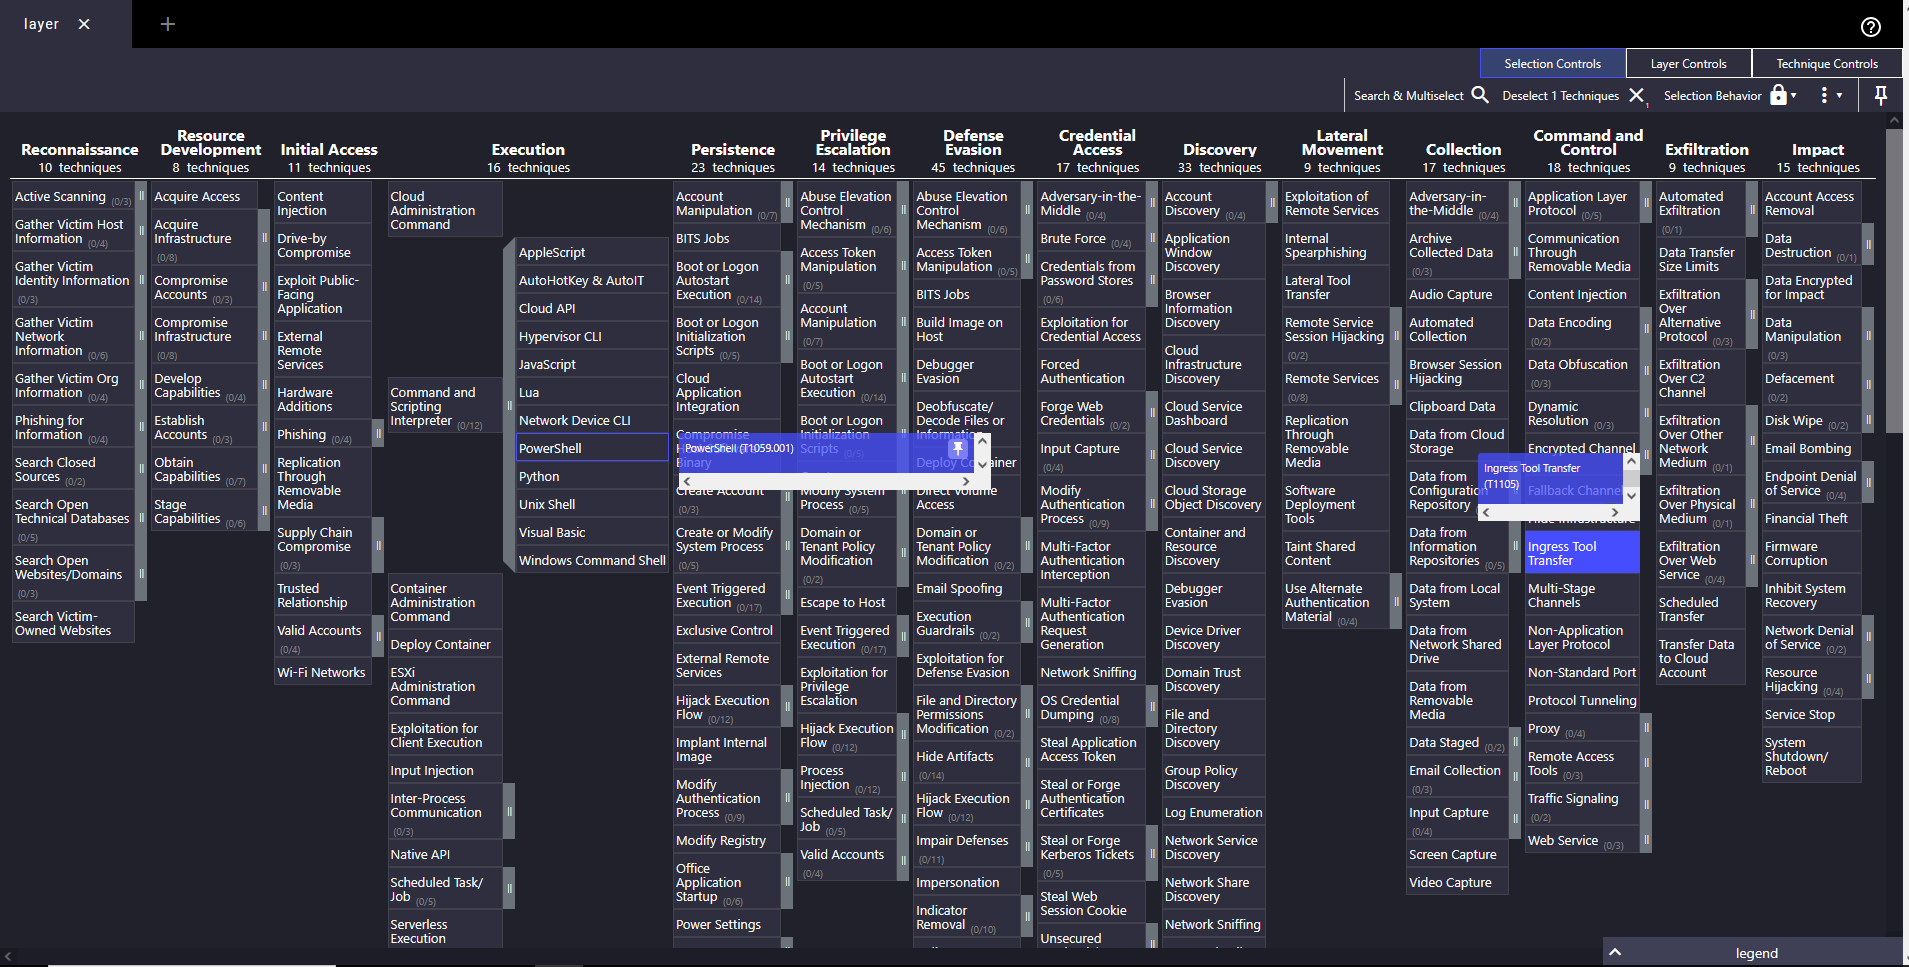1909x967 pixels.
Task: Switch to Technique Controls tab
Action: [x=1826, y=63]
